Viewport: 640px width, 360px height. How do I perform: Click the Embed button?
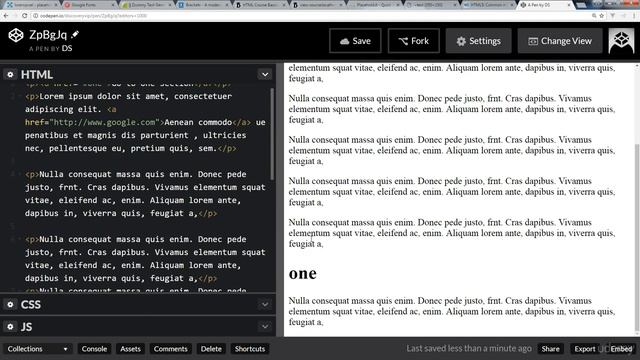[621, 349]
